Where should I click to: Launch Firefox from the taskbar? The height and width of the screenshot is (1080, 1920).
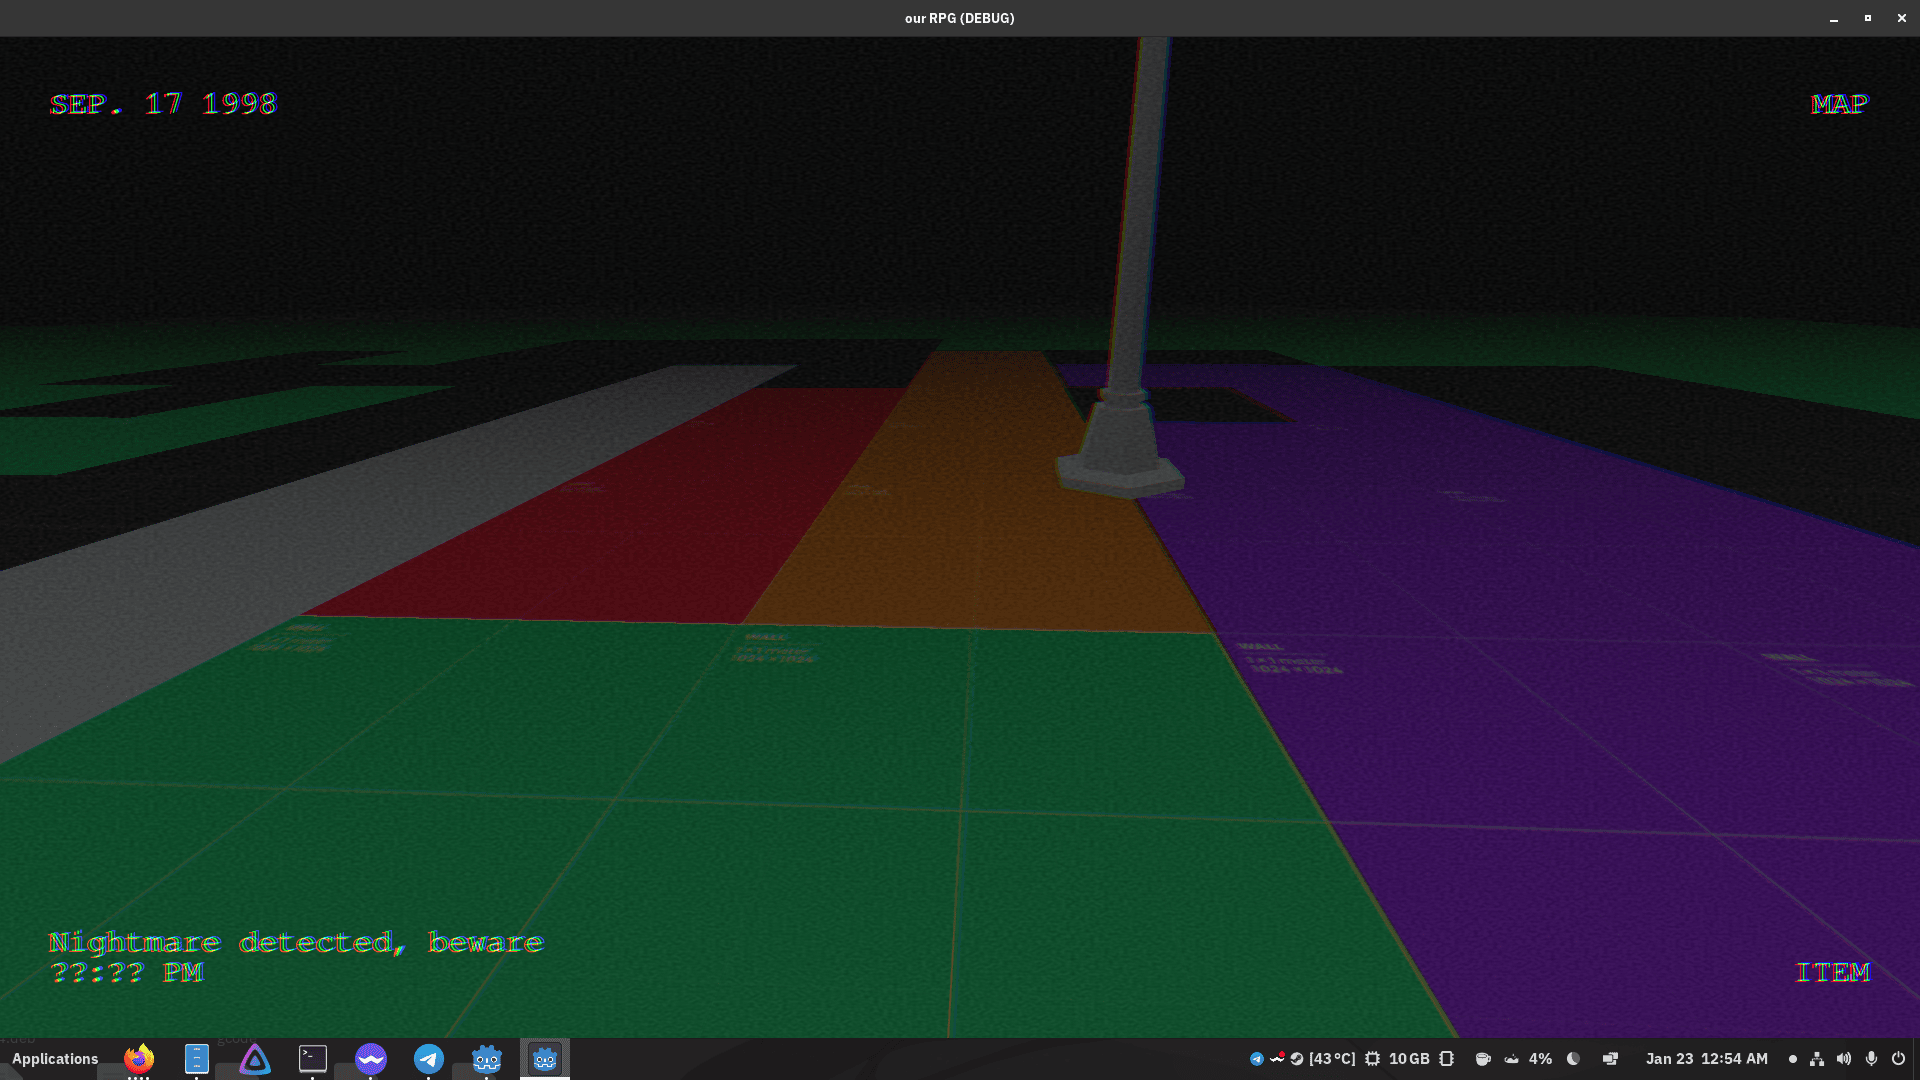tap(139, 1058)
